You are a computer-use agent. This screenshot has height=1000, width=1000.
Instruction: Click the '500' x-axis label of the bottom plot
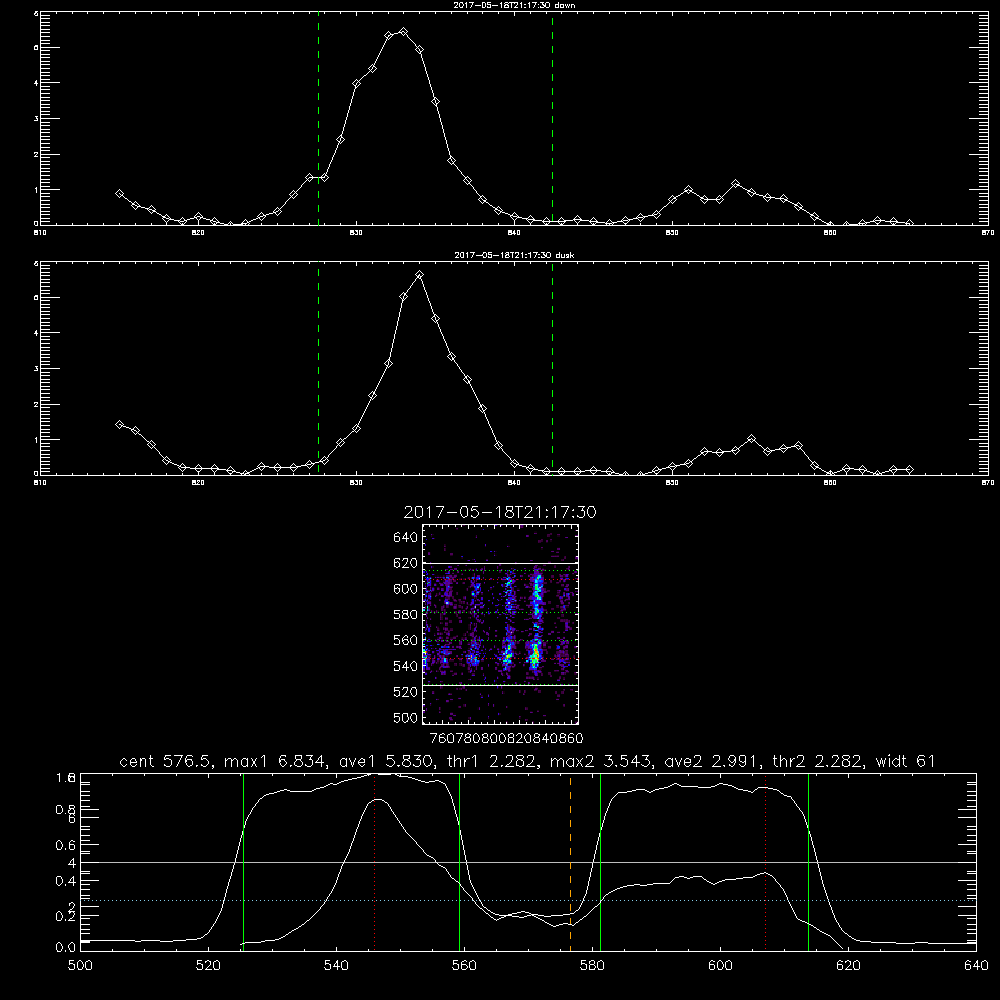(80, 965)
